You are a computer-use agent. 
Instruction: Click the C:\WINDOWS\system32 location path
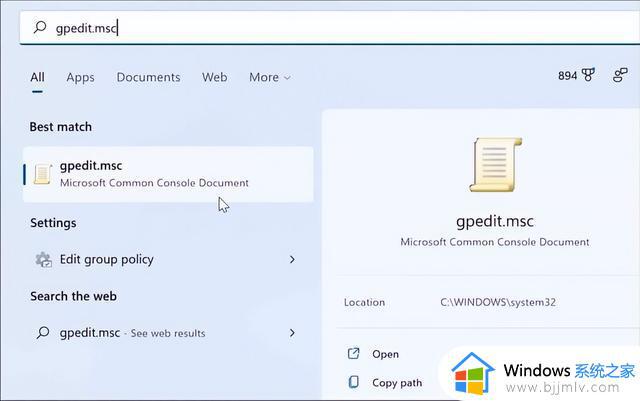click(x=498, y=302)
